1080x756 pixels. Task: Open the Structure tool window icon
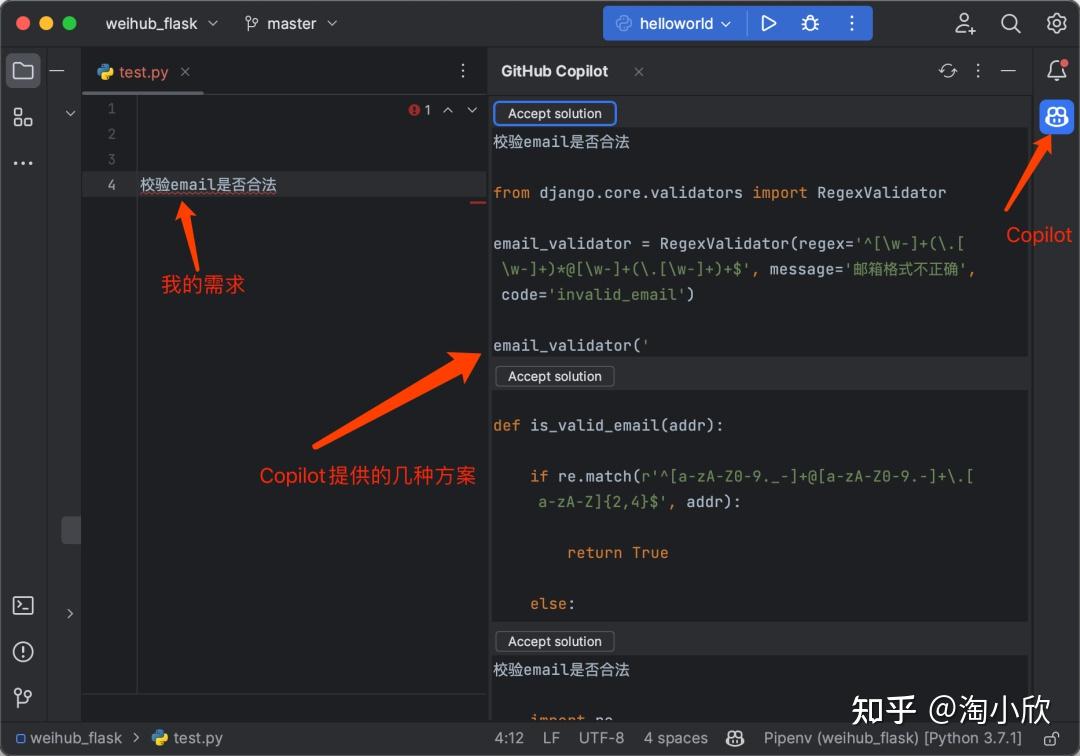point(23,117)
